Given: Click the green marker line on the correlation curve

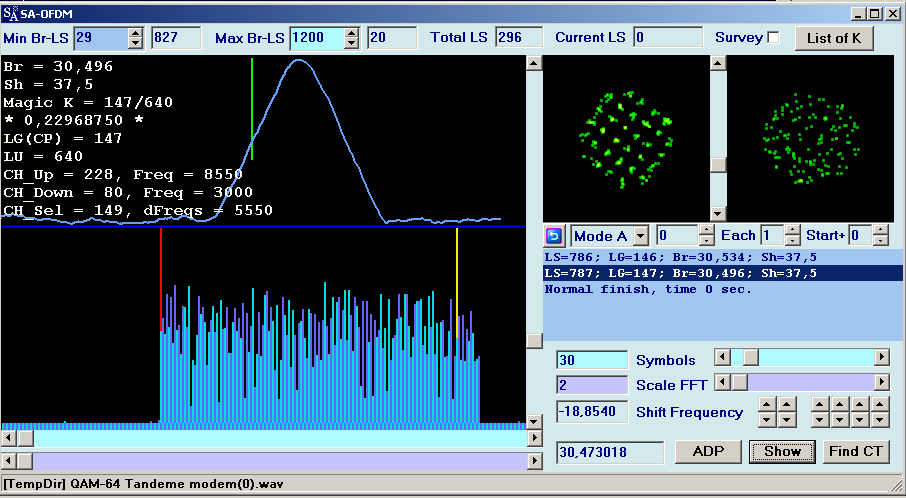Looking at the screenshot, I should [252, 109].
